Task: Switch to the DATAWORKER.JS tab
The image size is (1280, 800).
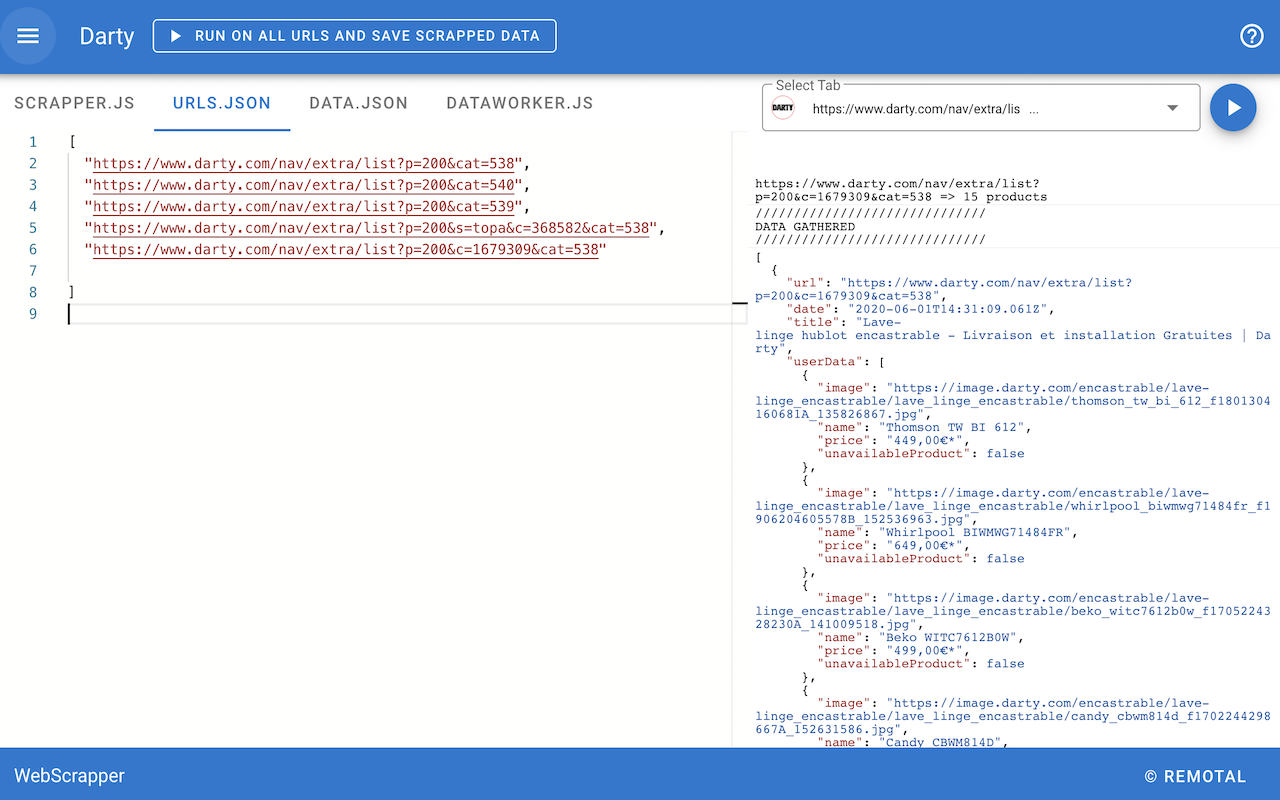Action: click(x=520, y=103)
